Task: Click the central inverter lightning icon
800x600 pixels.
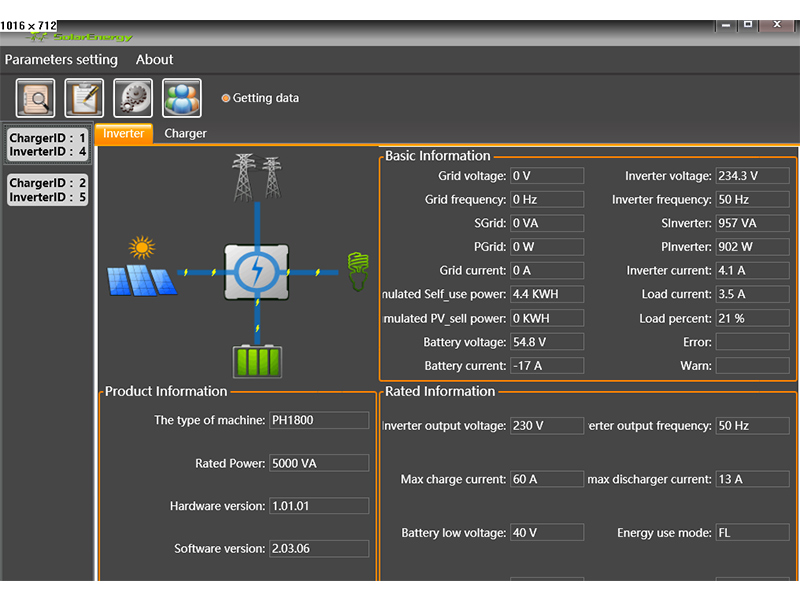Action: pyautogui.click(x=257, y=271)
